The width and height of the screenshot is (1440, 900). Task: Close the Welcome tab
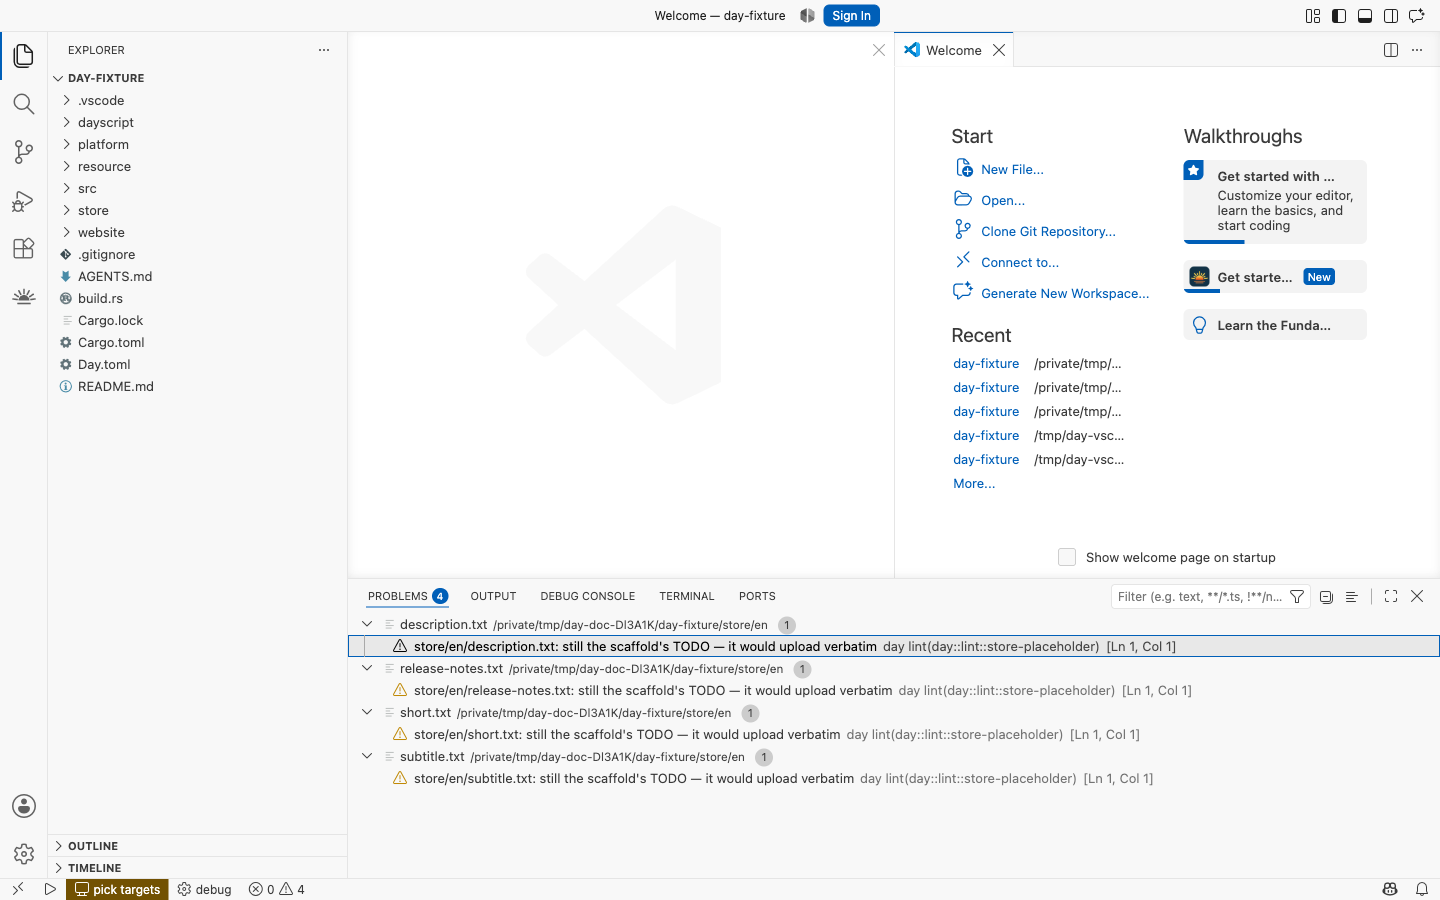coord(999,50)
